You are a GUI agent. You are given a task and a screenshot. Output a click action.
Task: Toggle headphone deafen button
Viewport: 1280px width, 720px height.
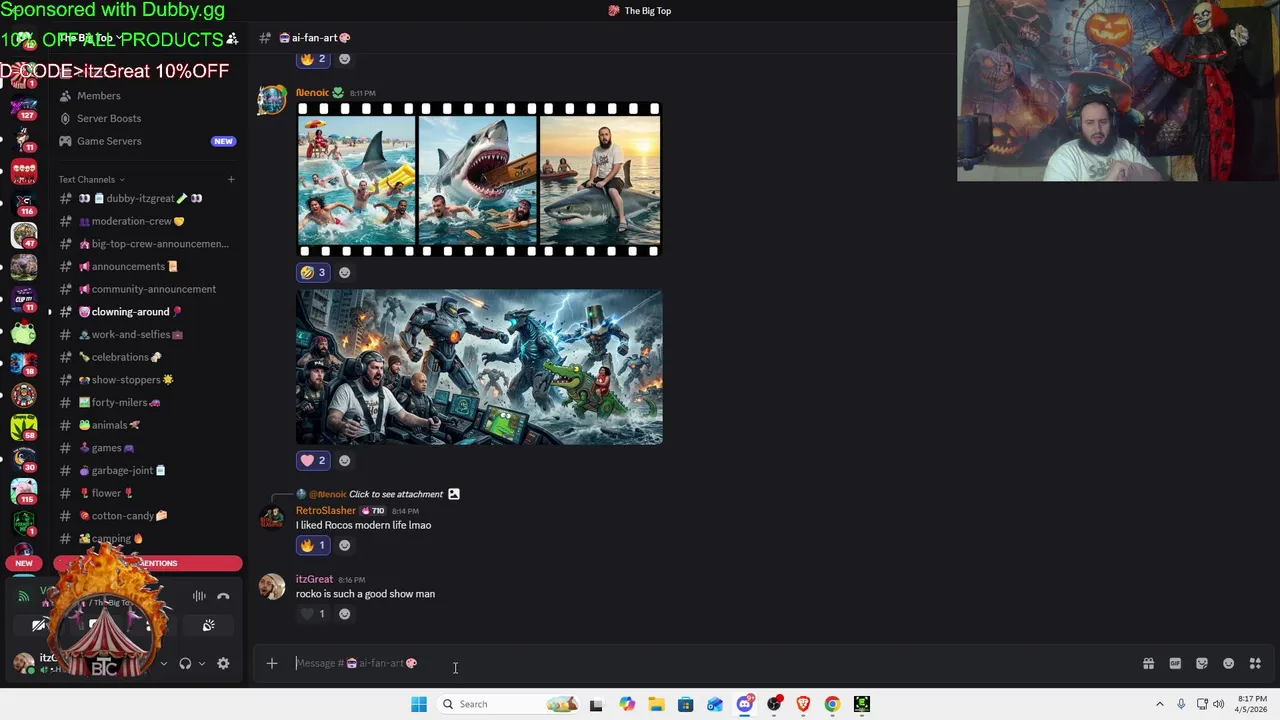(x=185, y=663)
